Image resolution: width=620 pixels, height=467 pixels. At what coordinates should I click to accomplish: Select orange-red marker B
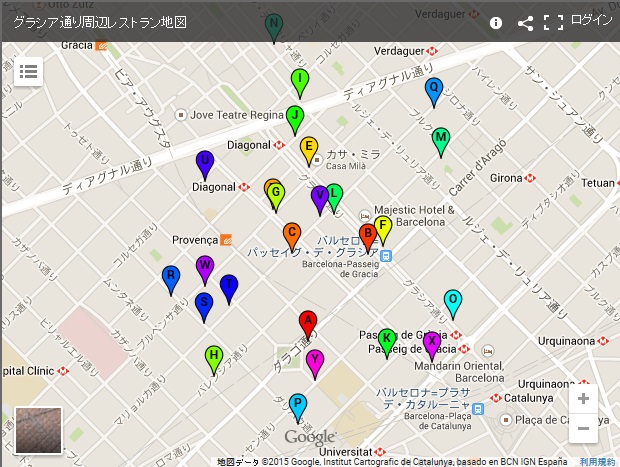tap(368, 237)
